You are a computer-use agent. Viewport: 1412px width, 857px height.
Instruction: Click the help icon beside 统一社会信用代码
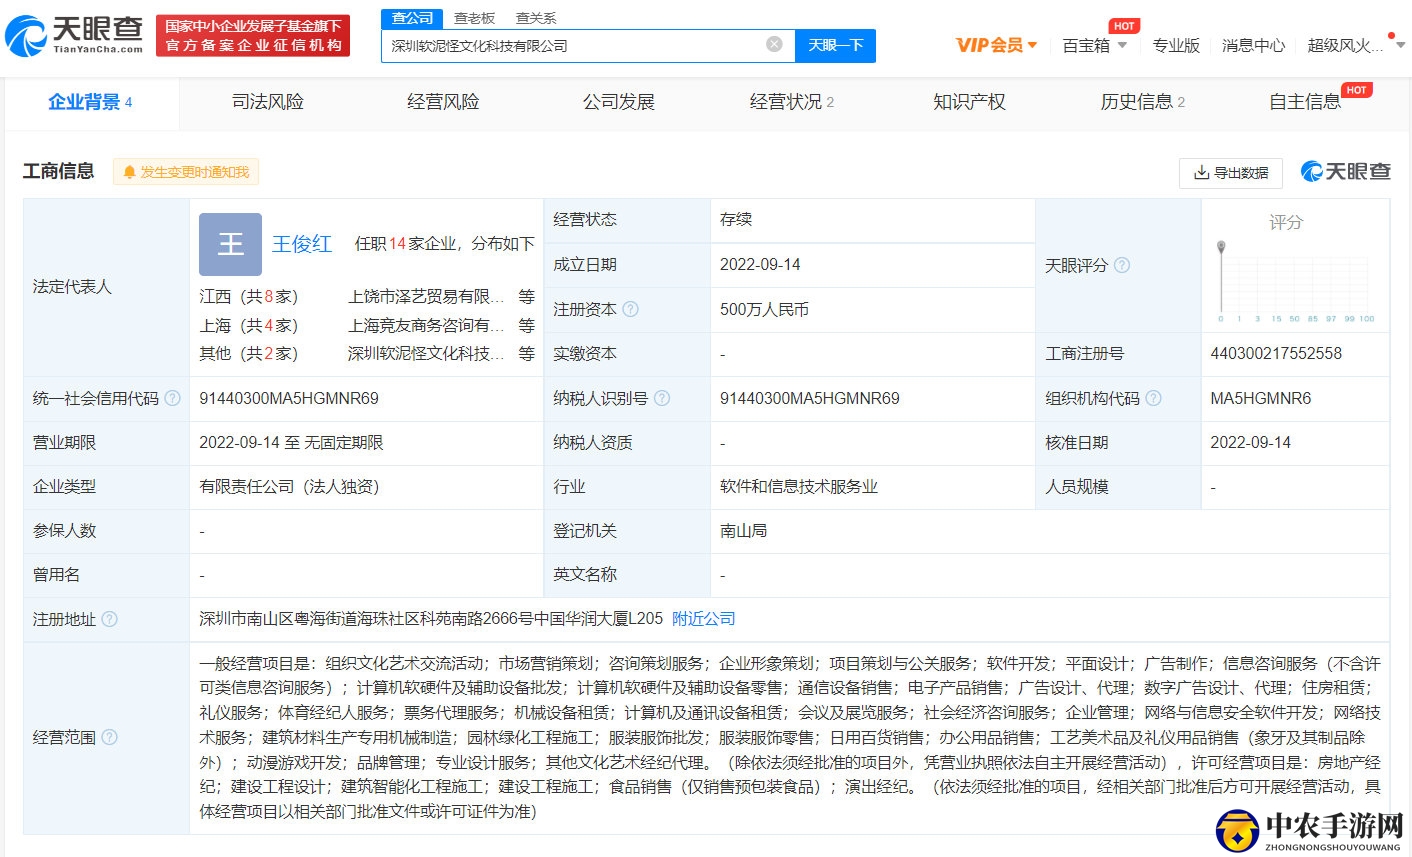pyautogui.click(x=172, y=398)
